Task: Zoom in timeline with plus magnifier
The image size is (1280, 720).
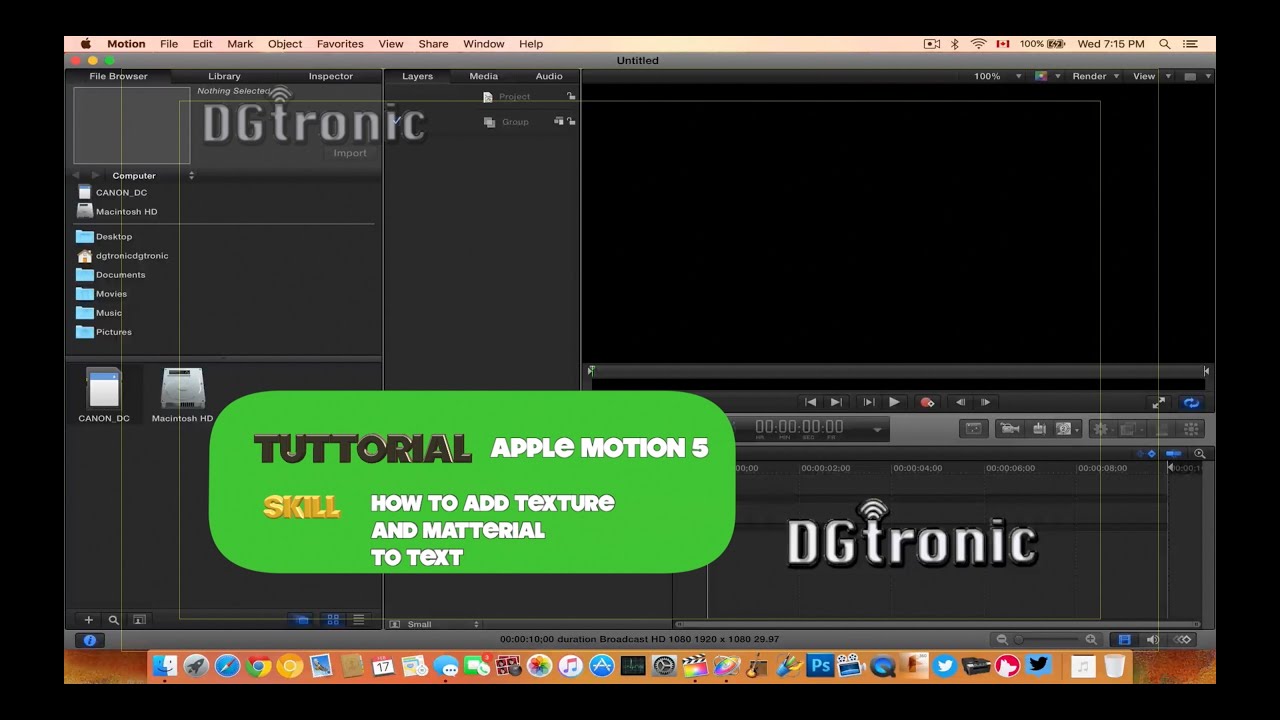Action: coord(1091,639)
